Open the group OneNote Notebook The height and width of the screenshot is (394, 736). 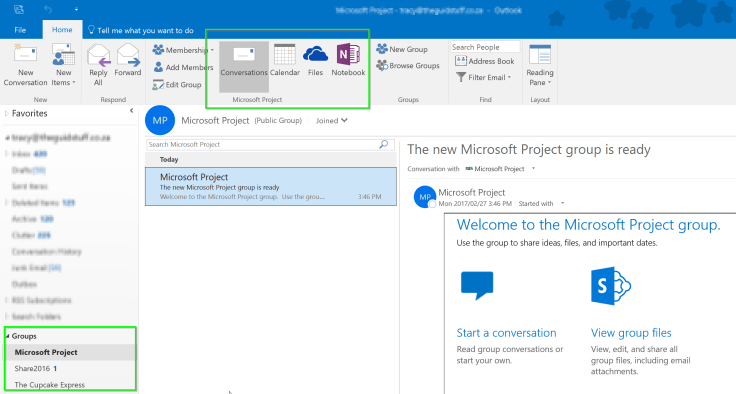348,60
